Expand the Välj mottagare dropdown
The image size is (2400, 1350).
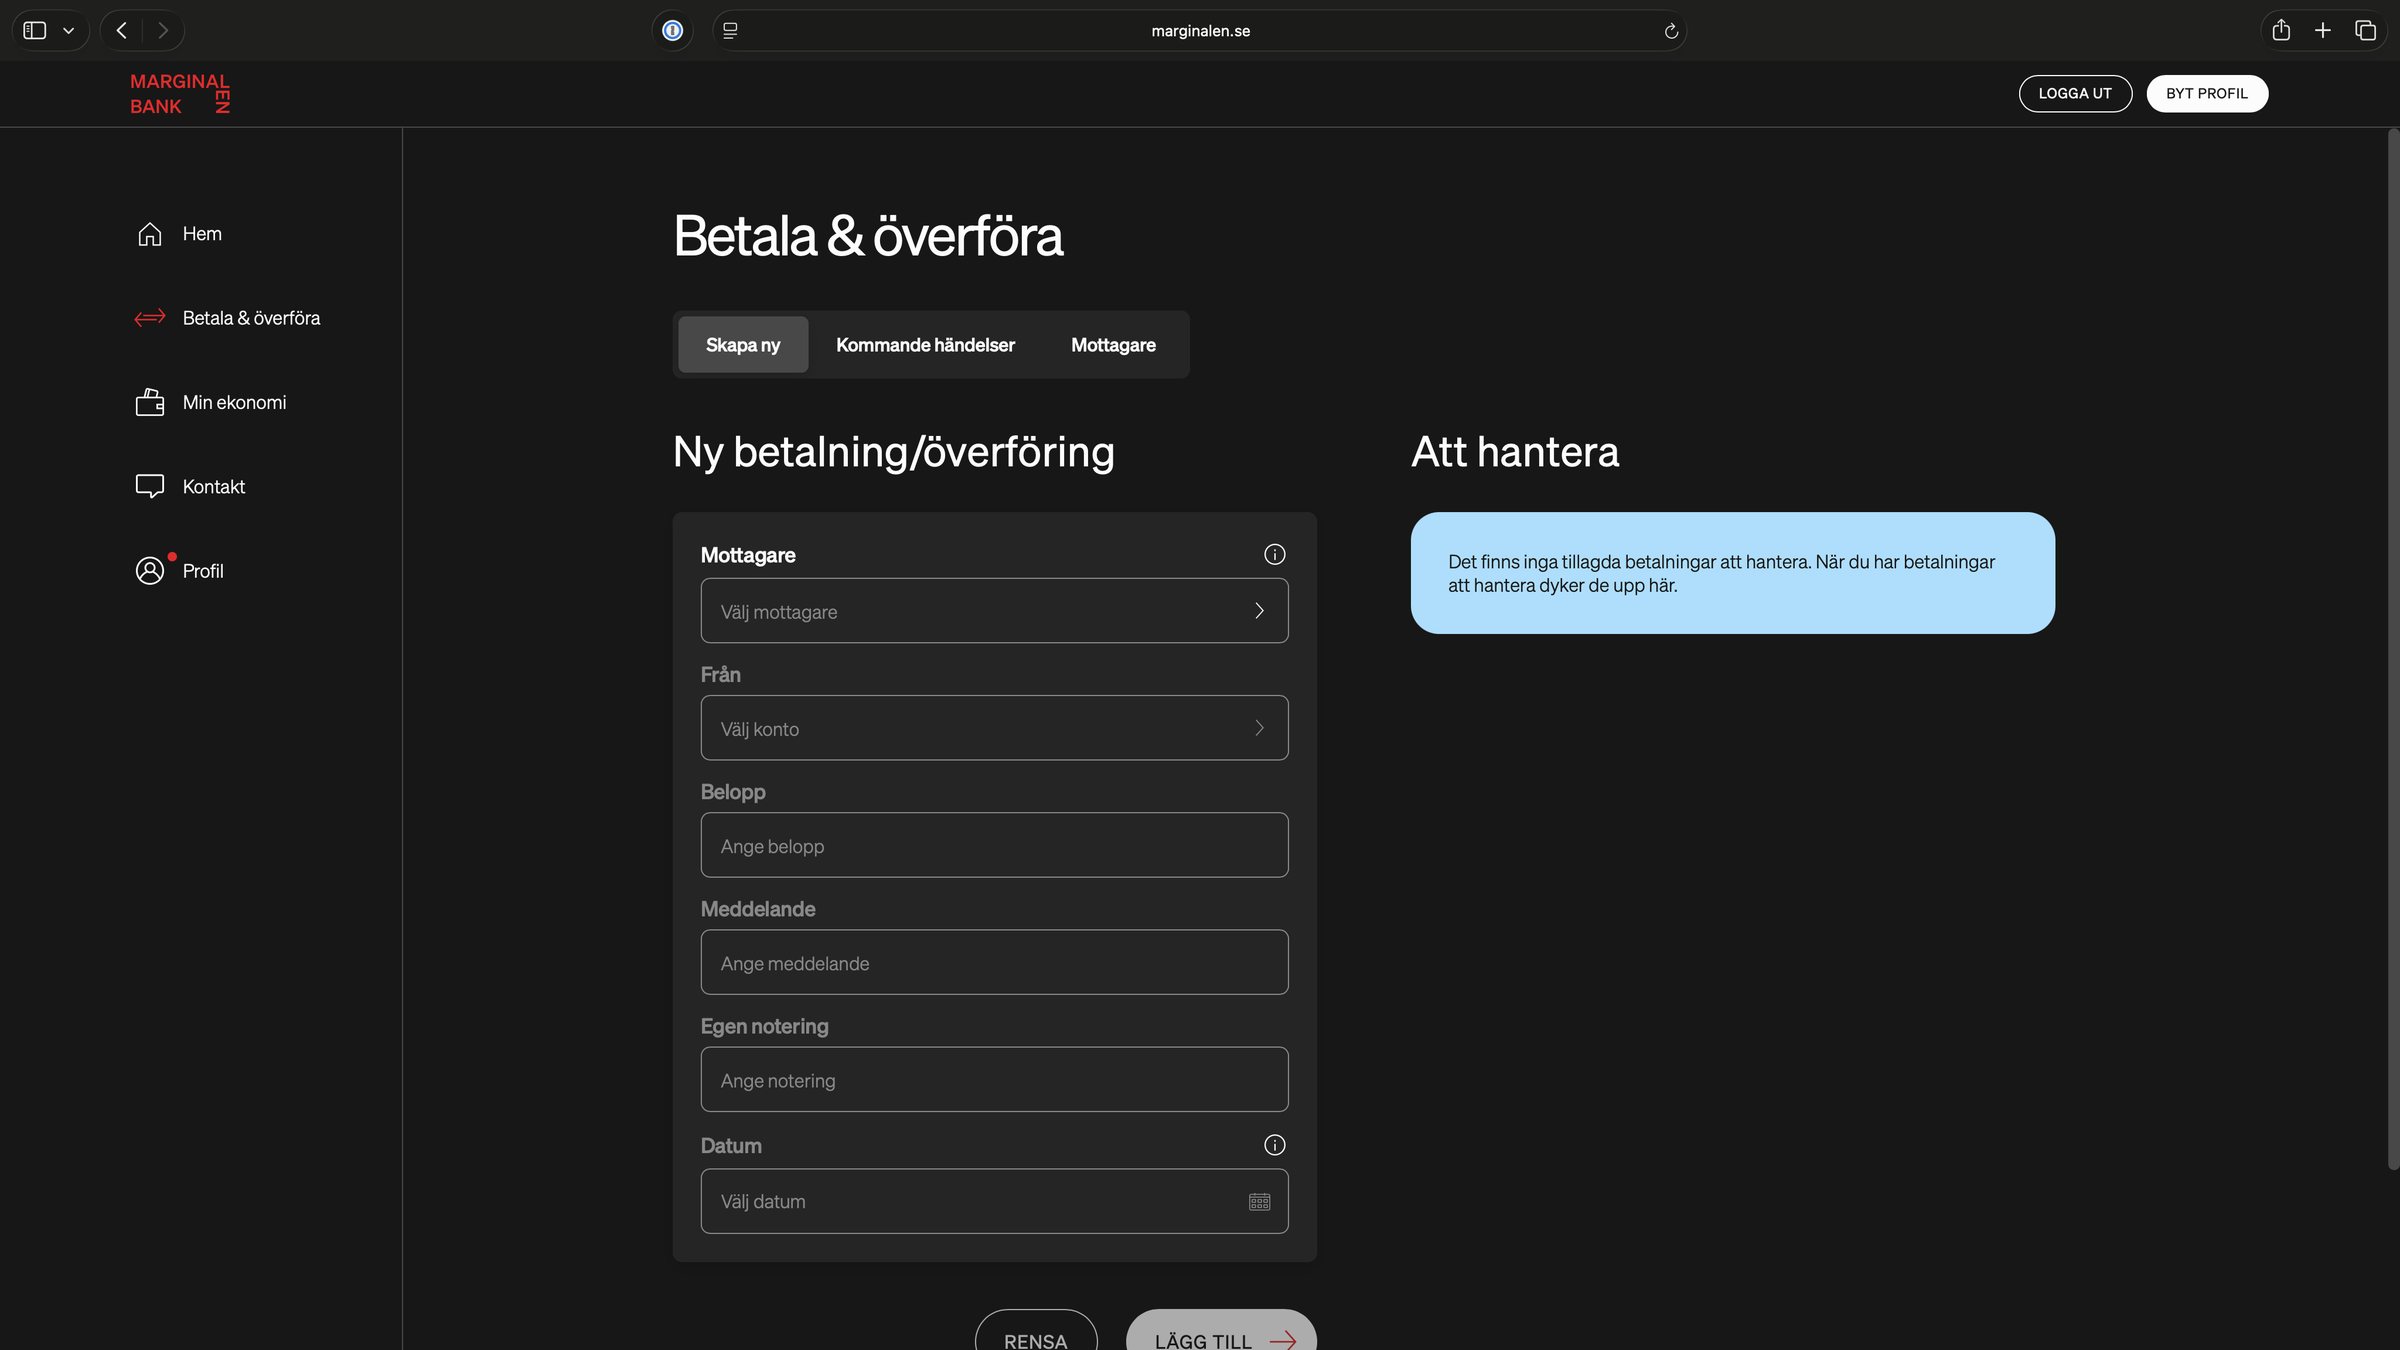coord(994,611)
